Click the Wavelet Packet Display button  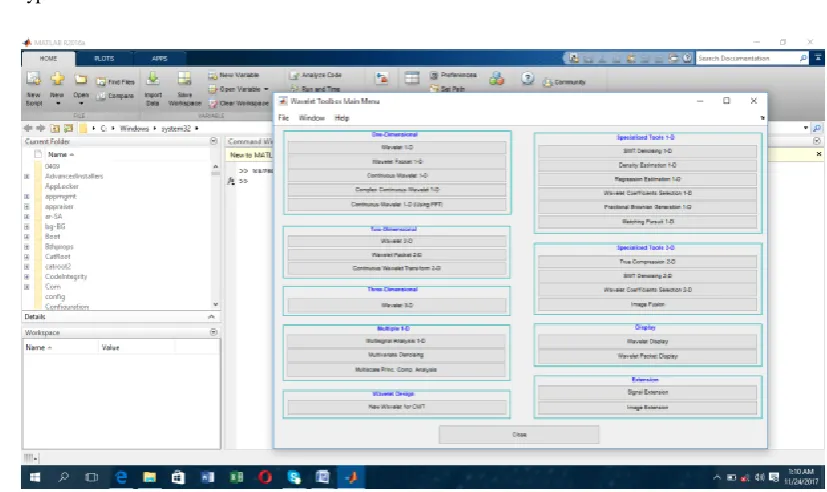click(647, 356)
